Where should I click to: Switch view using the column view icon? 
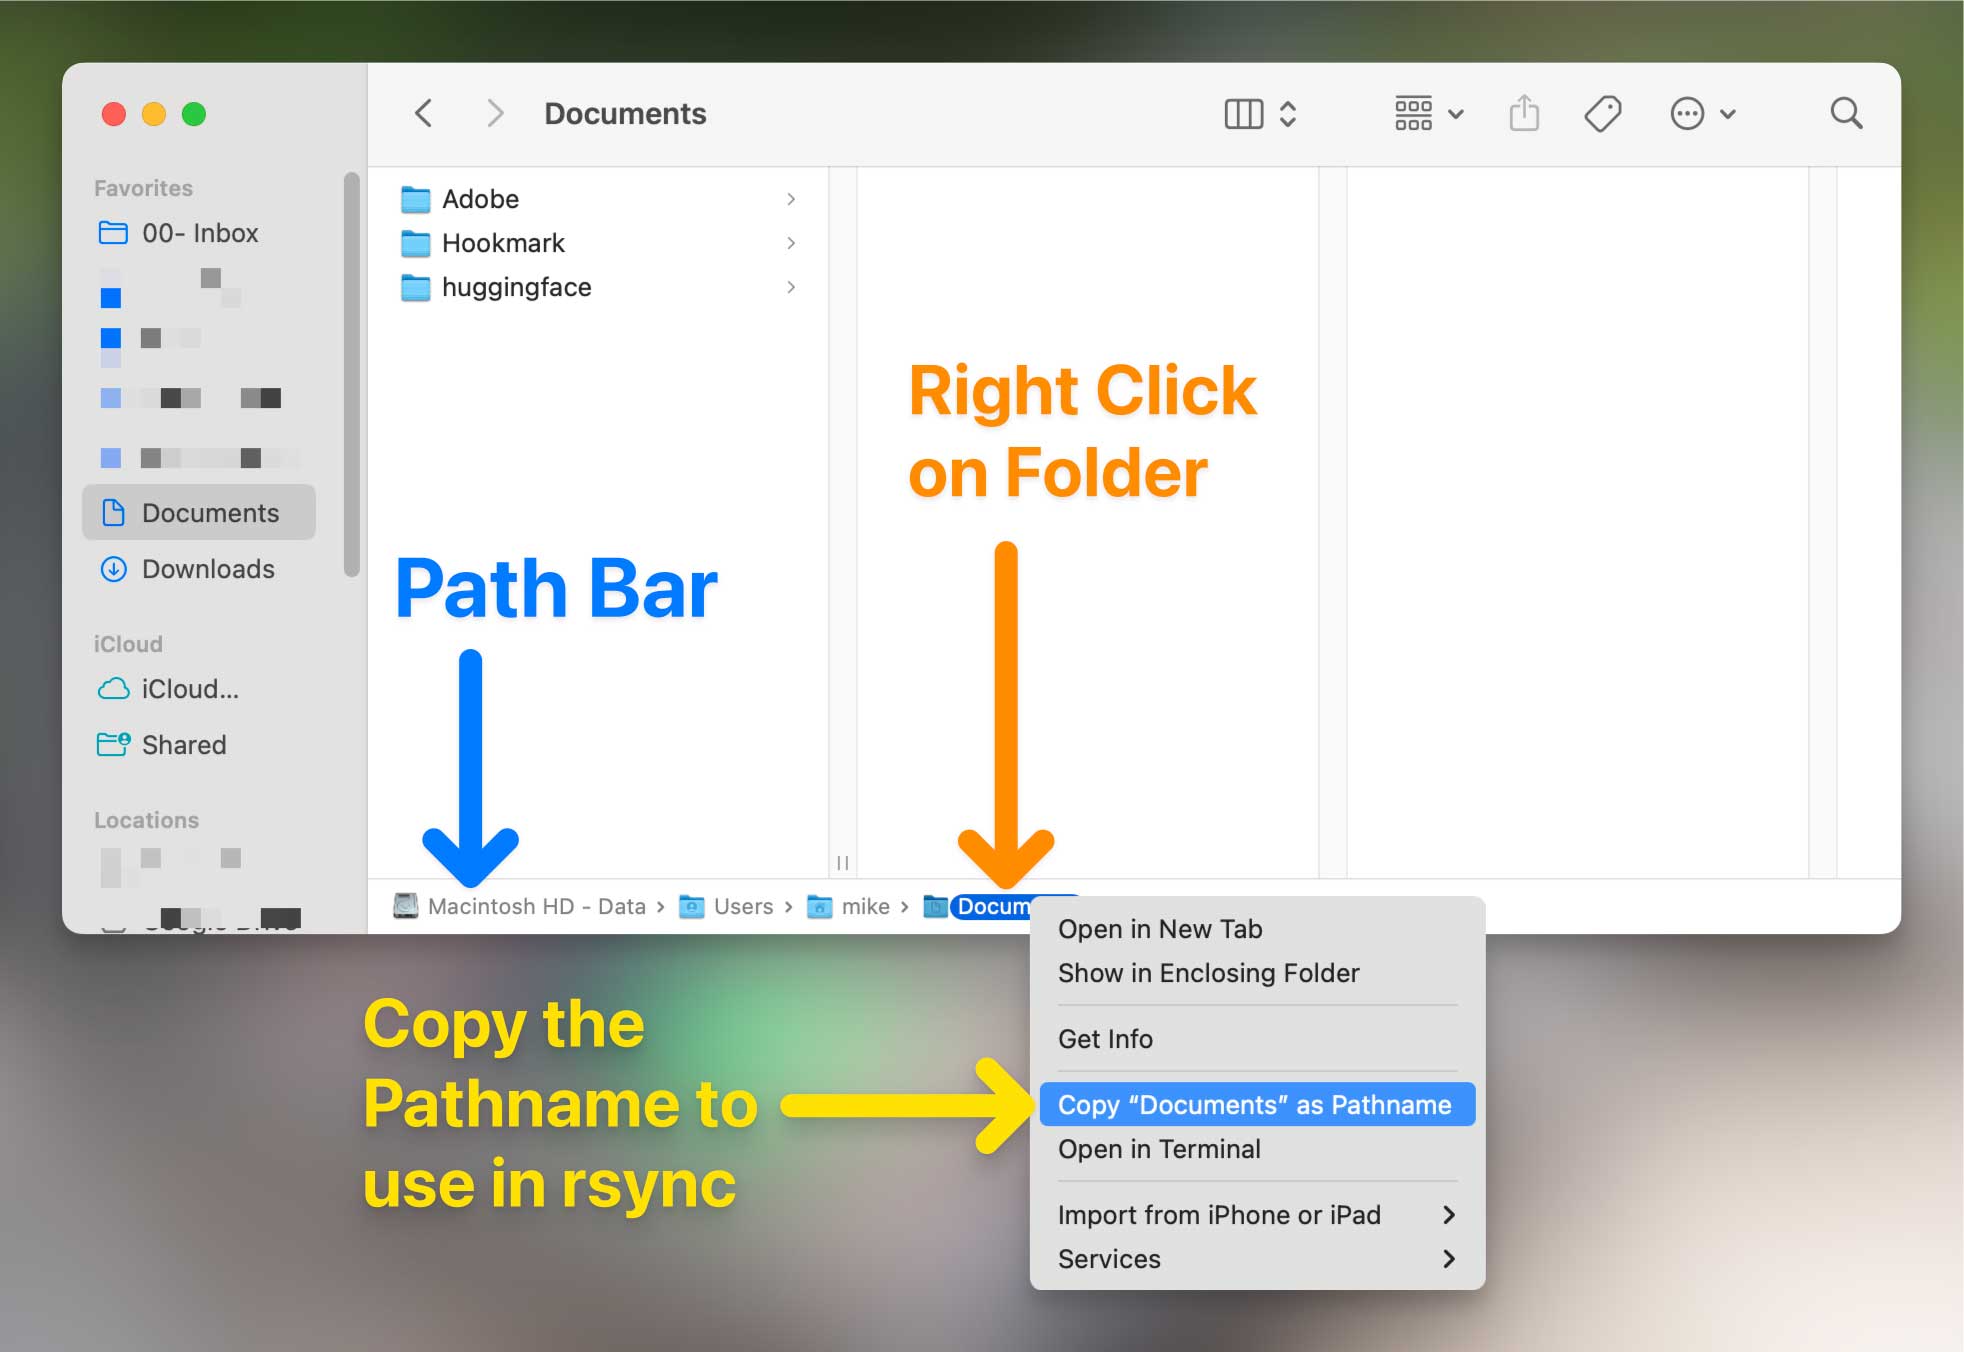coord(1243,114)
